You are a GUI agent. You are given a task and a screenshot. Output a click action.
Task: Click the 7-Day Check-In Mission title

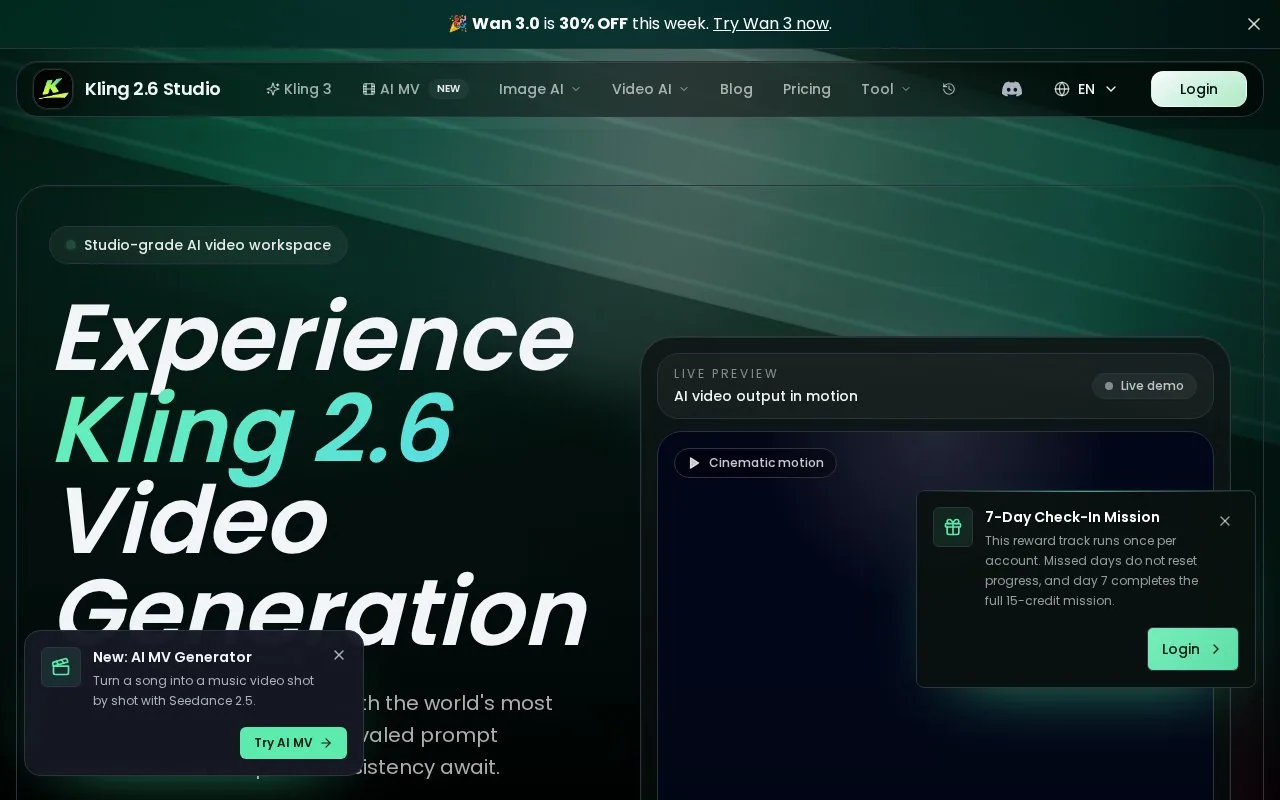point(1072,517)
